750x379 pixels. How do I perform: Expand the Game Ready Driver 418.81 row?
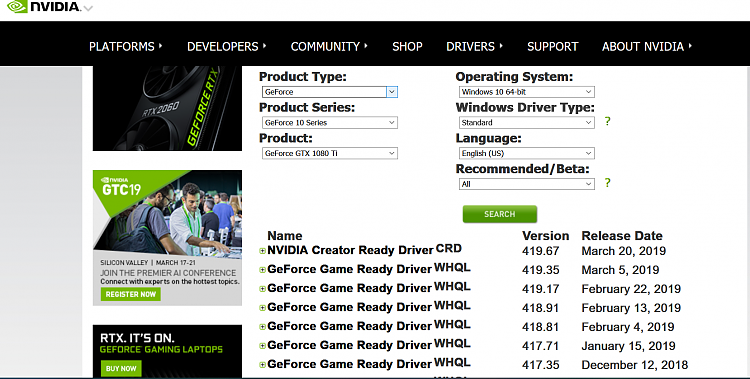click(262, 327)
